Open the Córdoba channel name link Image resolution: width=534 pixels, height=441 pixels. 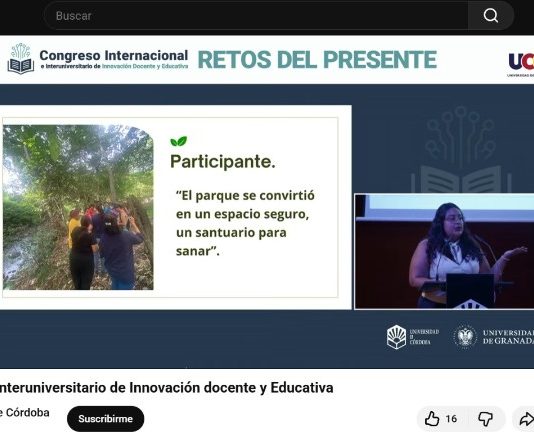(25, 412)
